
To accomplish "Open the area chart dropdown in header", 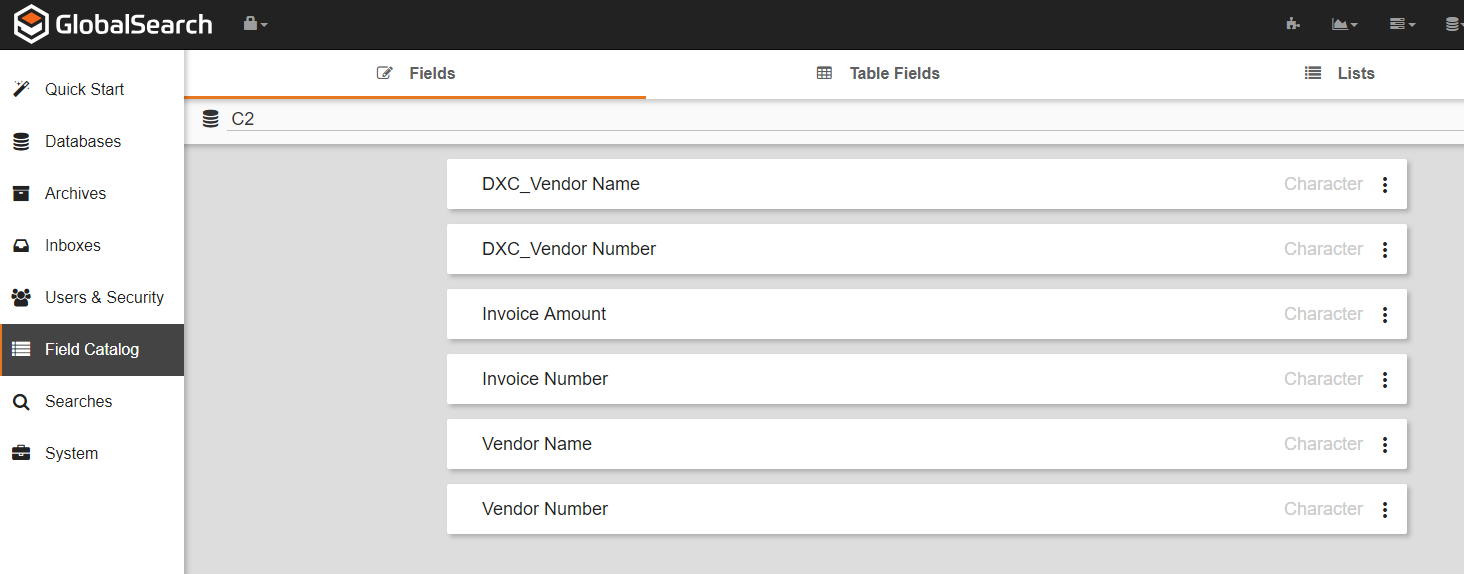I will 1344,24.
